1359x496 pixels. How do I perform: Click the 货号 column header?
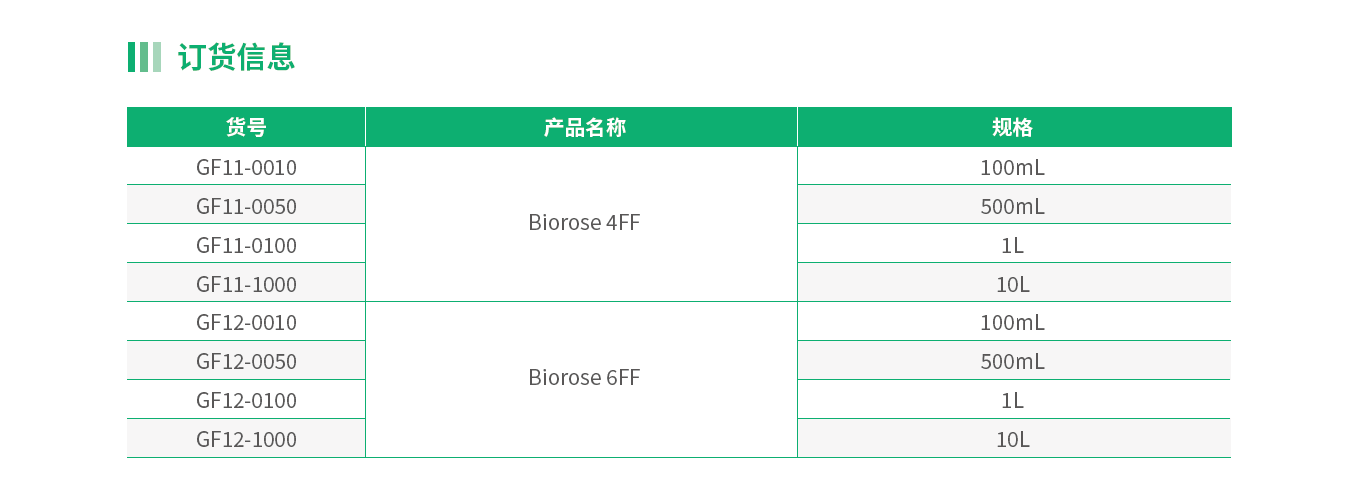tap(246, 127)
